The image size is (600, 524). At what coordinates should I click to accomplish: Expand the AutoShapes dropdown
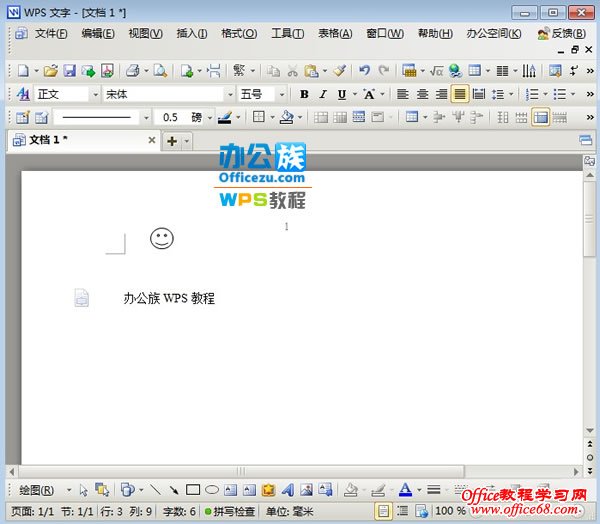tap(142, 490)
